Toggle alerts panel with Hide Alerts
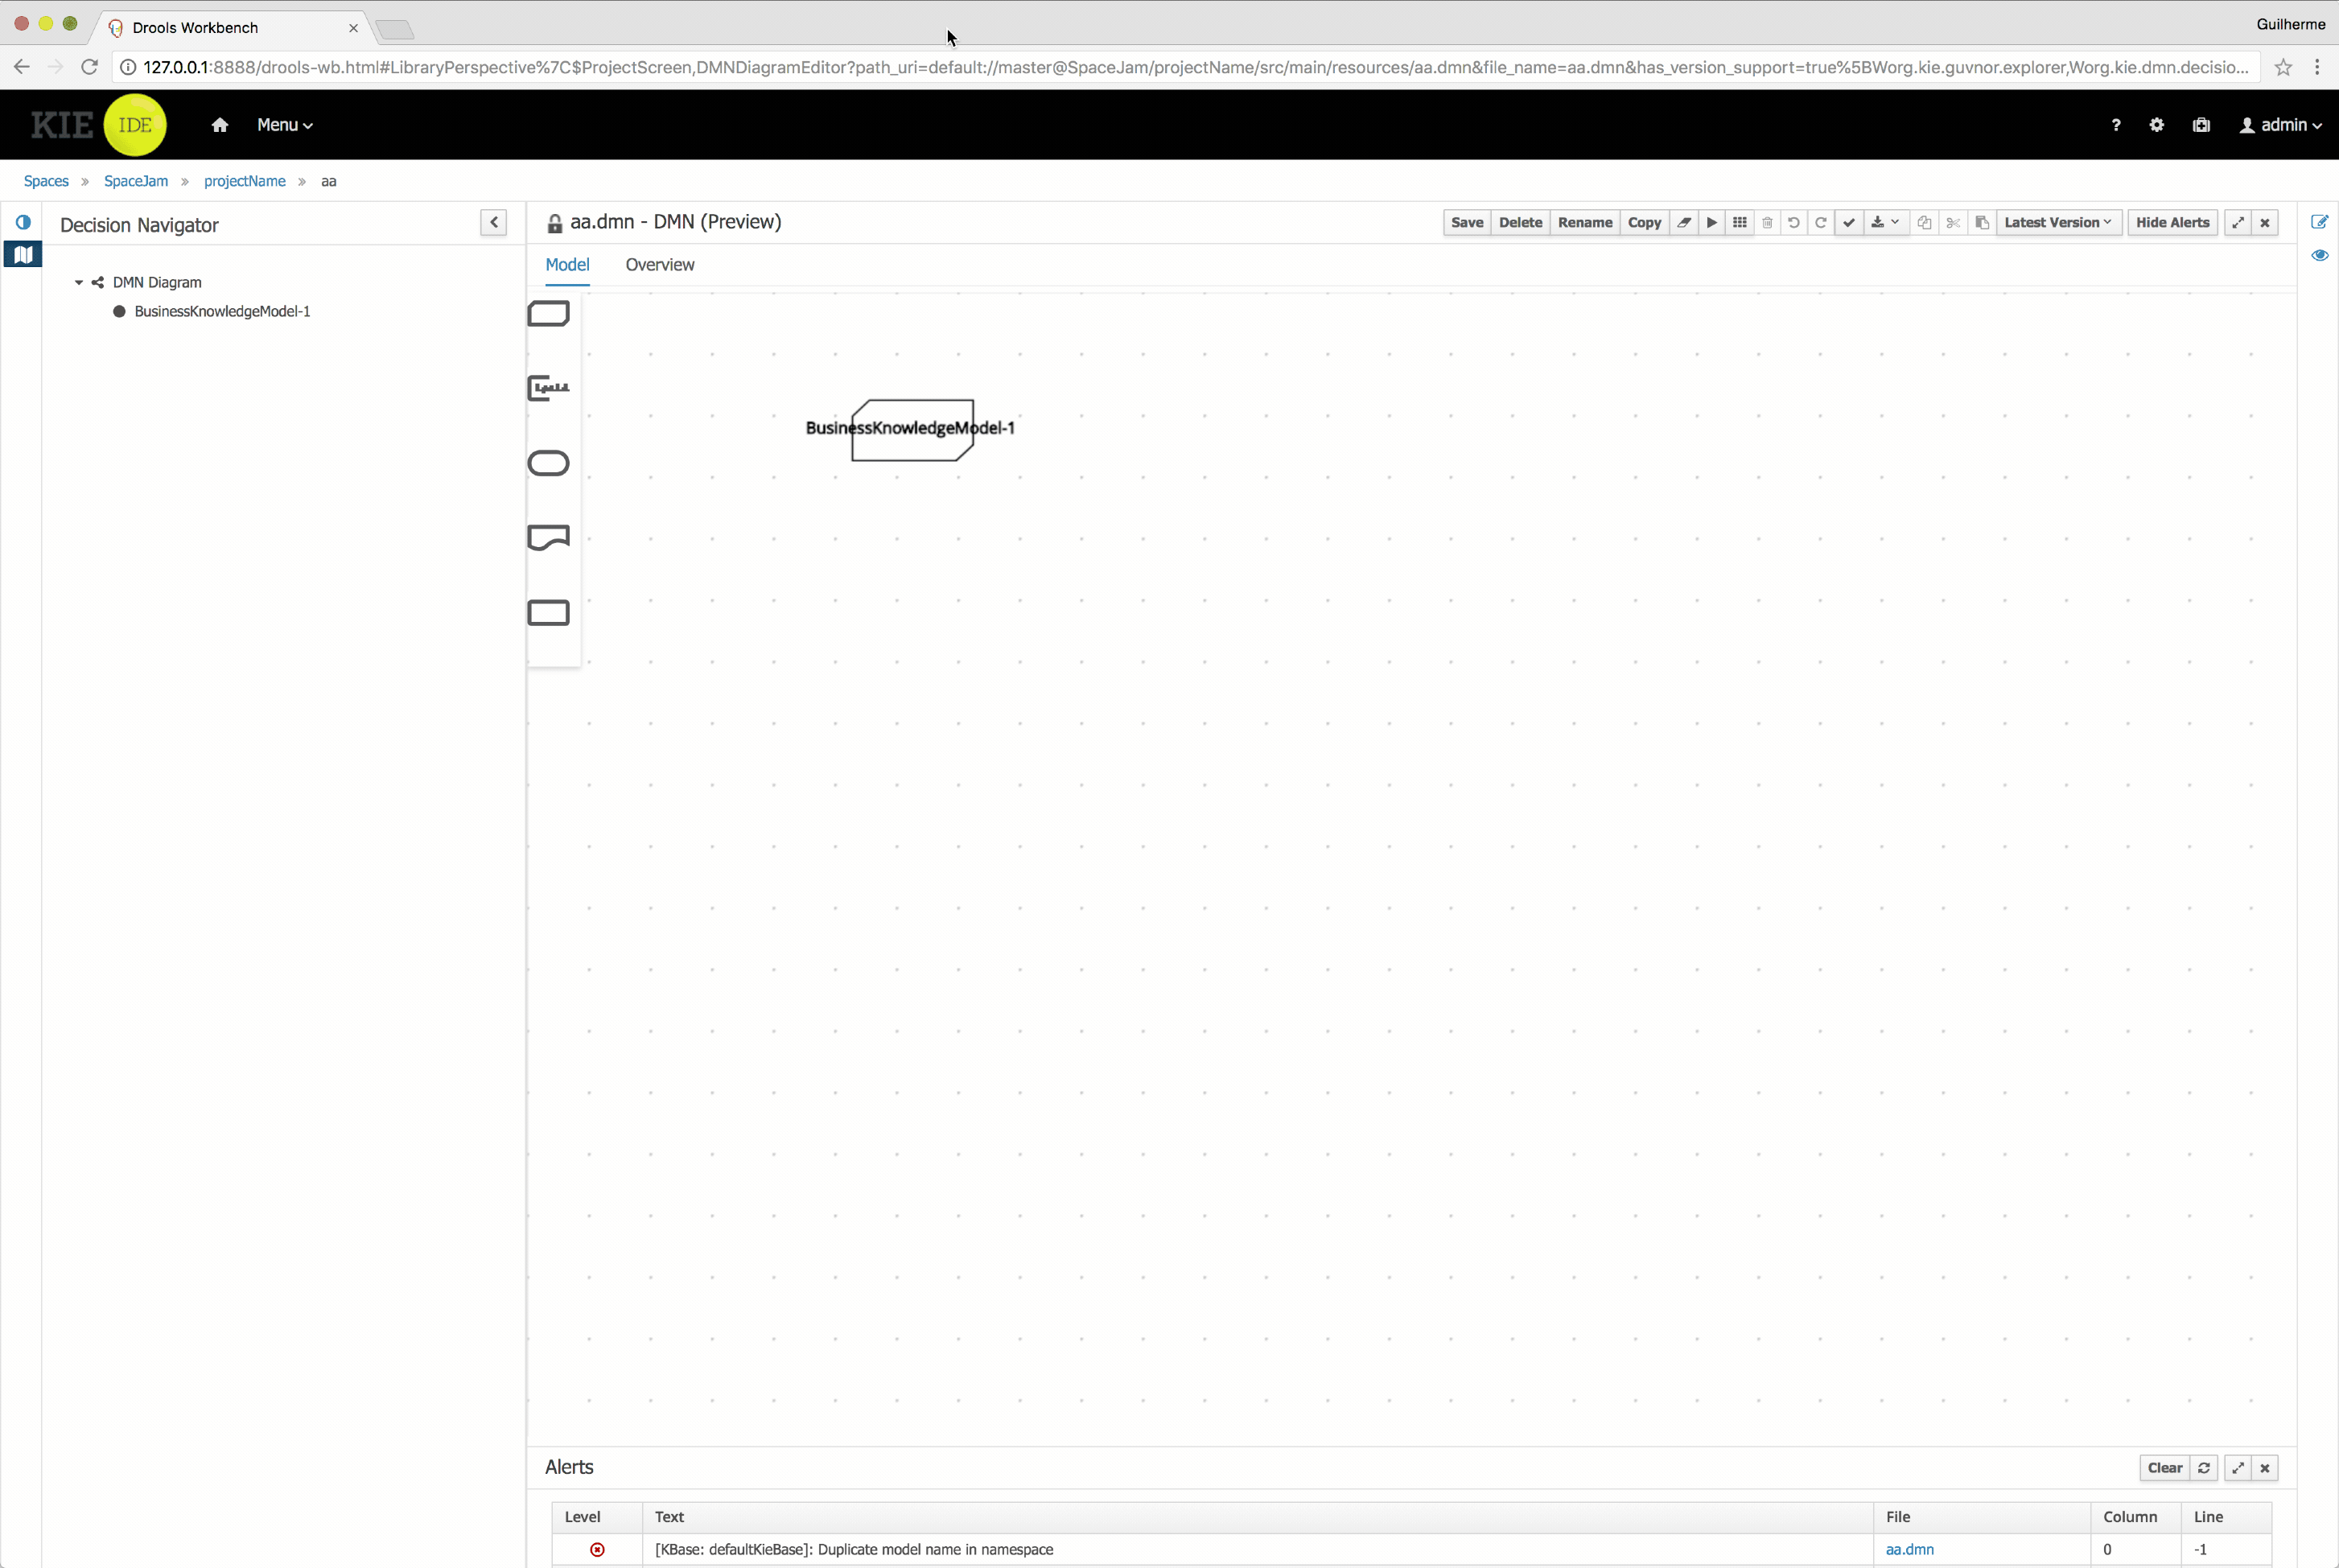 click(2171, 222)
